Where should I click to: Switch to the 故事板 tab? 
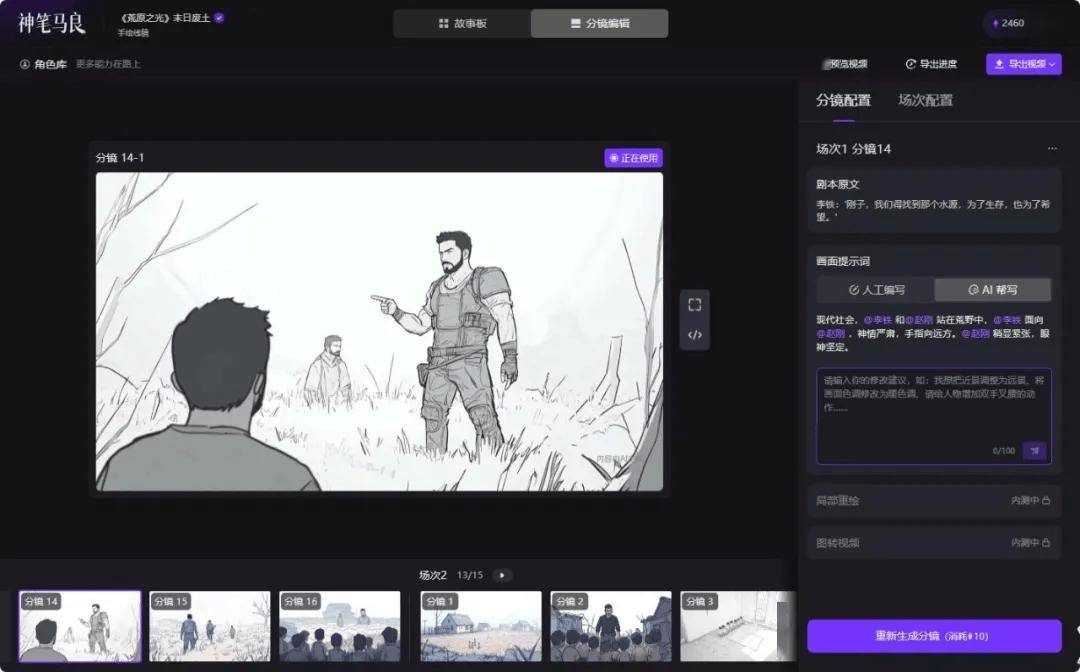pos(462,23)
